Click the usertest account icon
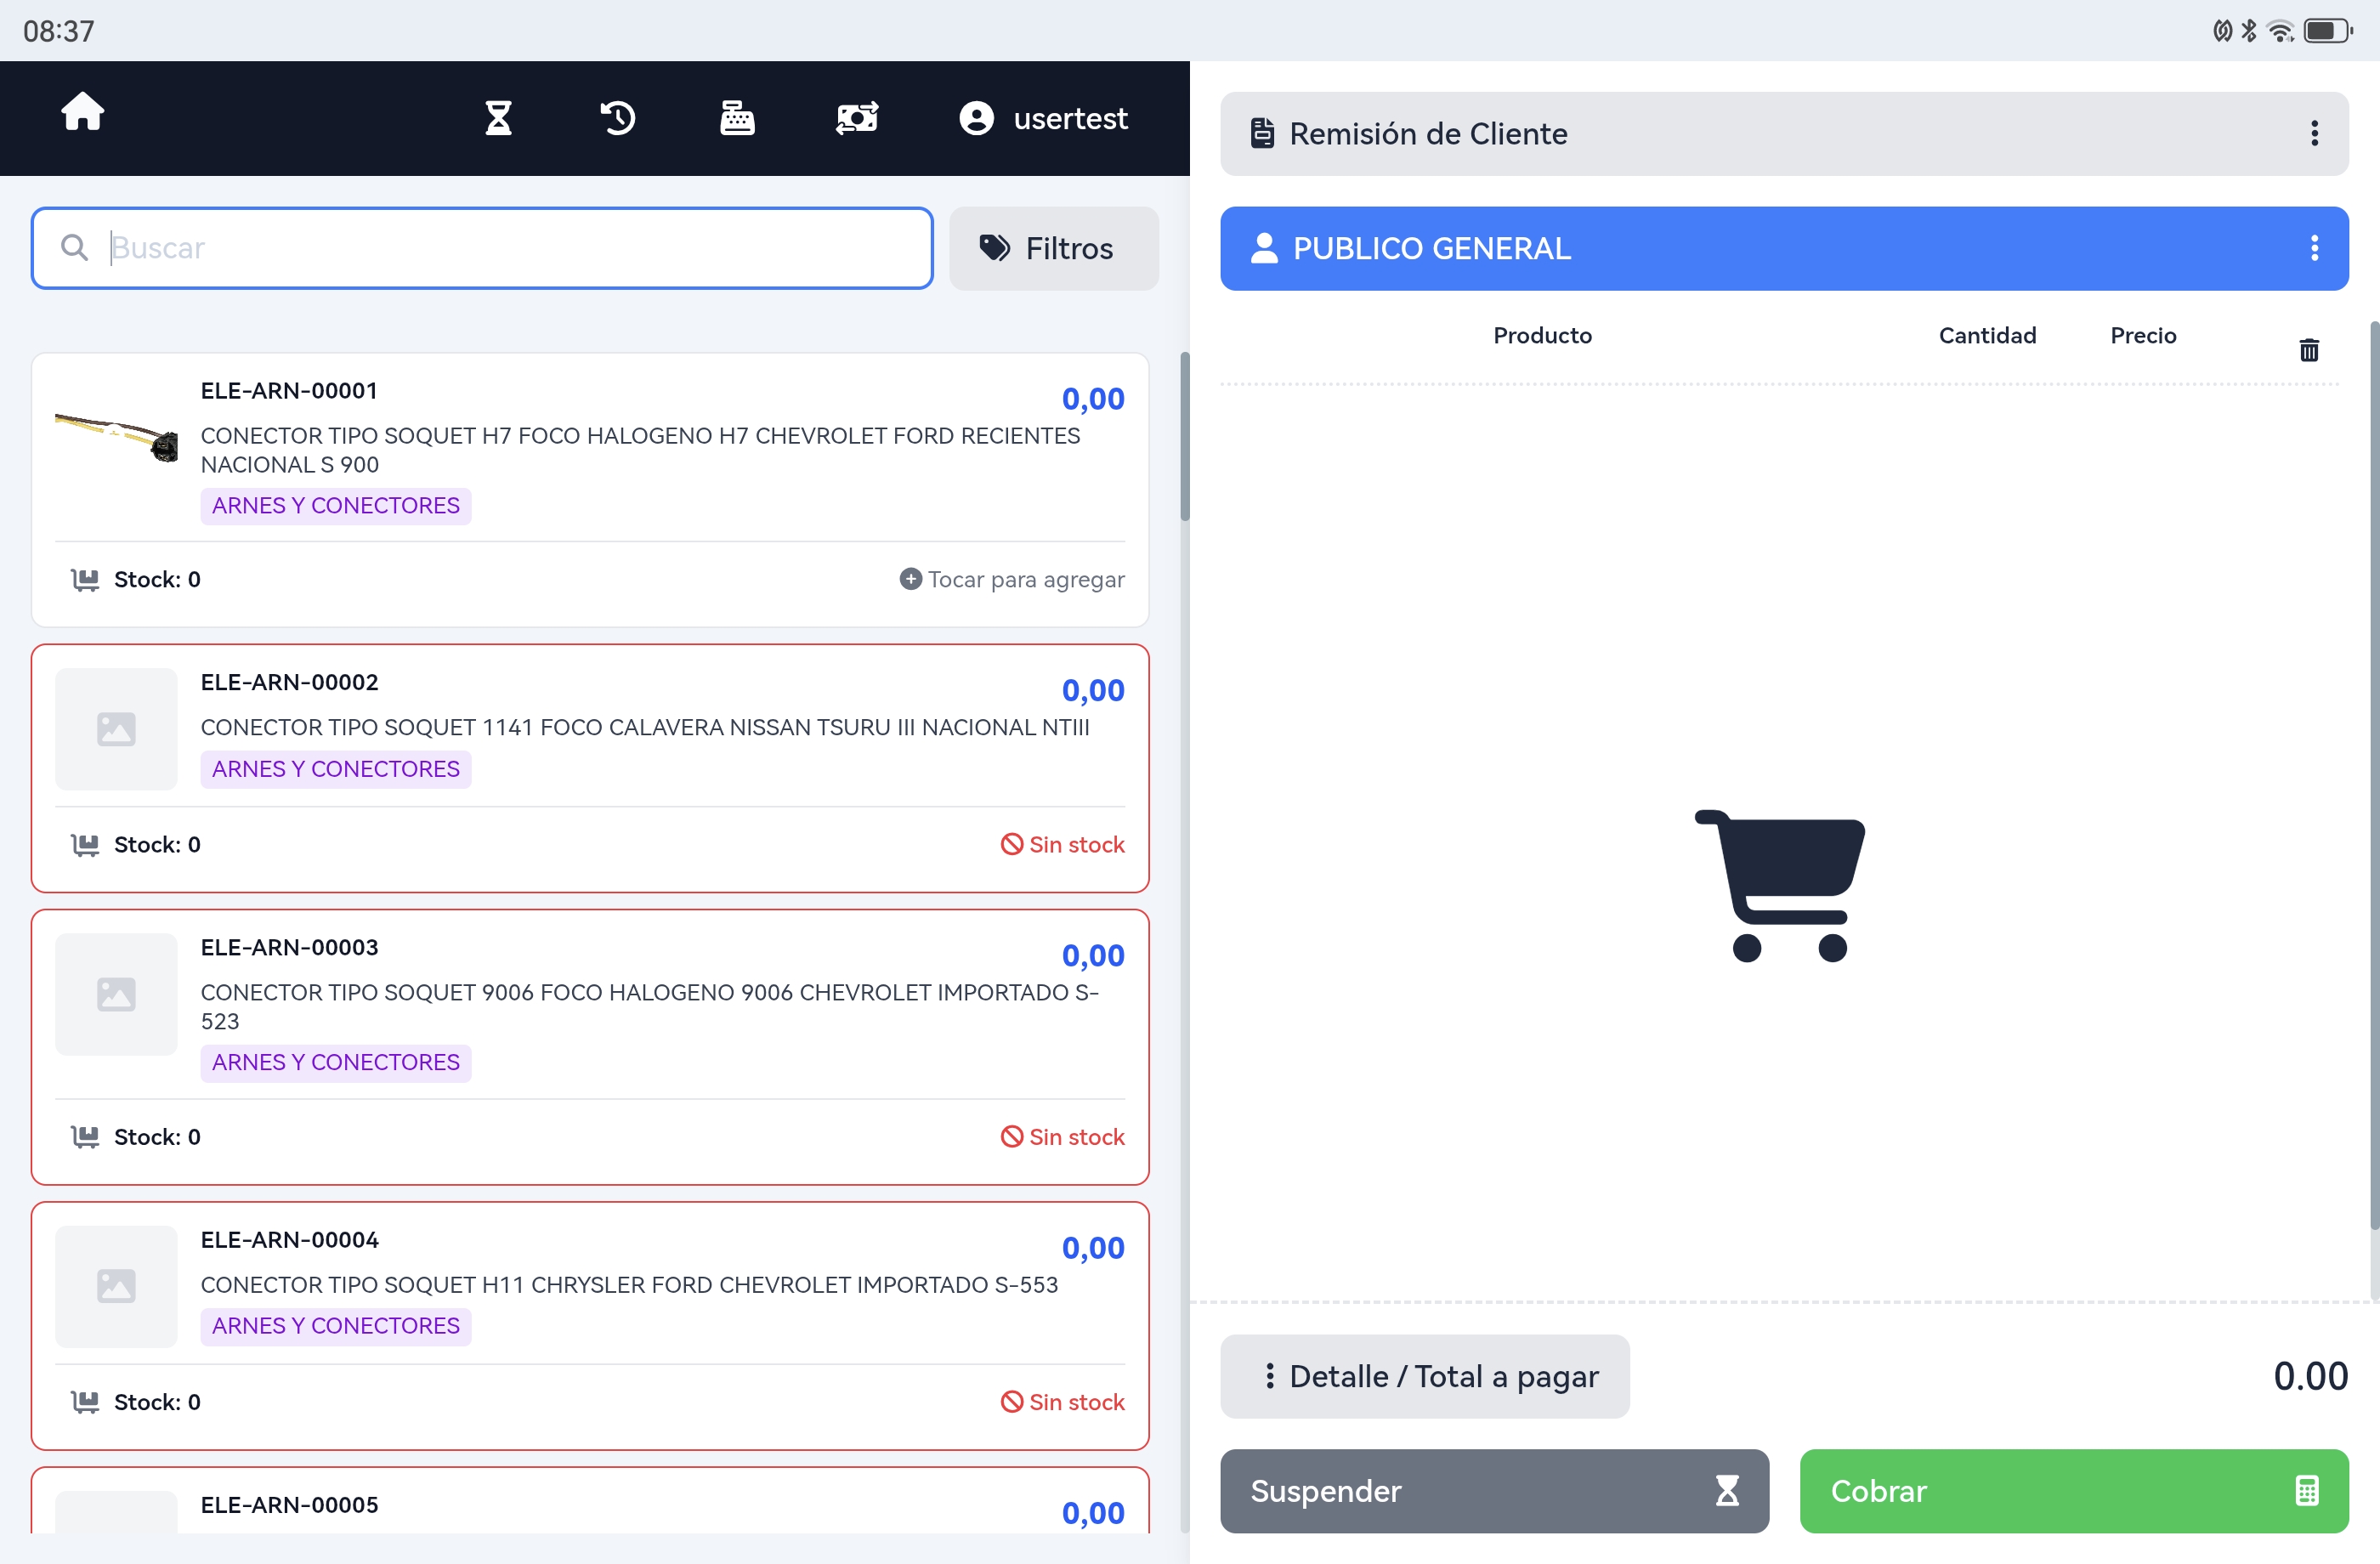The width and height of the screenshot is (2380, 1564). tap(976, 118)
